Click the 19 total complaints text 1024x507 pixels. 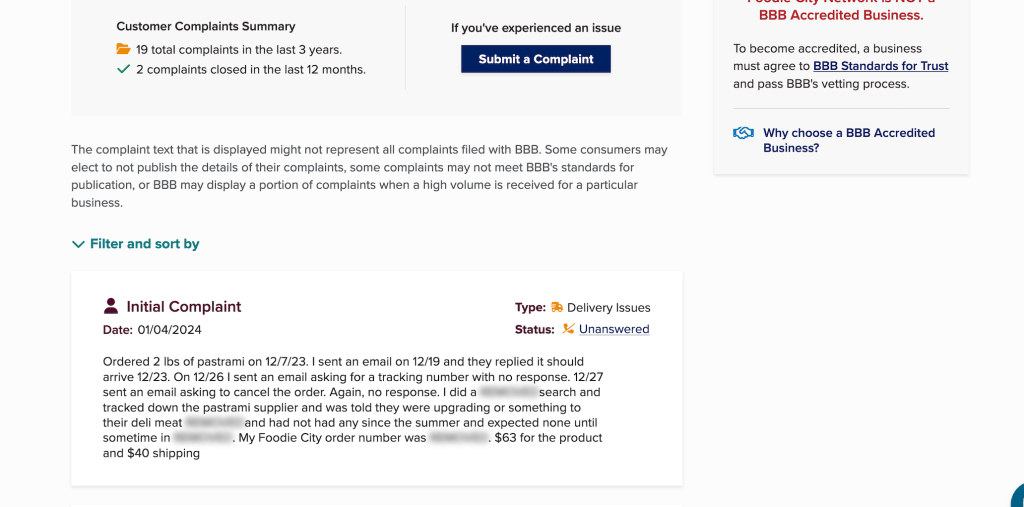239,49
